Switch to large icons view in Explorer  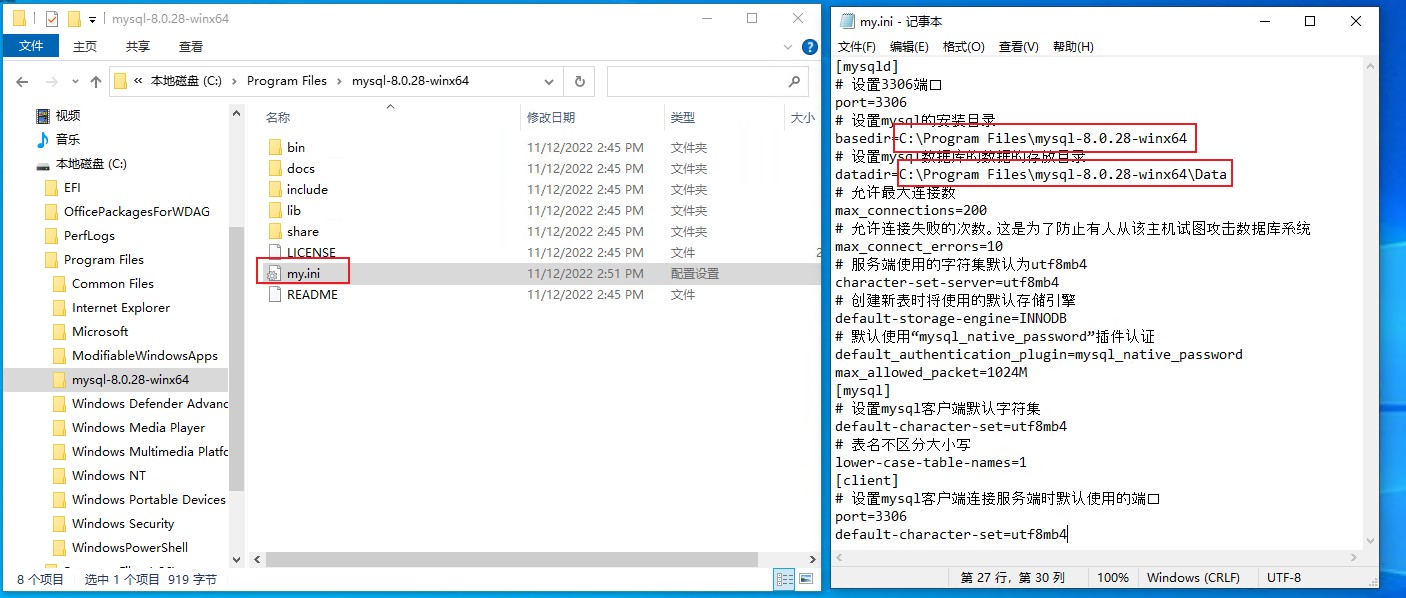(806, 579)
